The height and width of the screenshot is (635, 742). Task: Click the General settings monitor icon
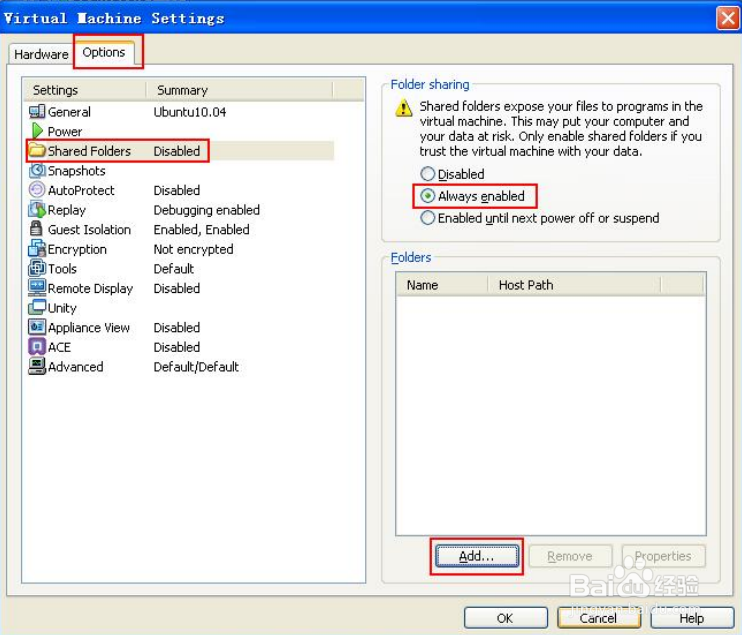point(37,112)
